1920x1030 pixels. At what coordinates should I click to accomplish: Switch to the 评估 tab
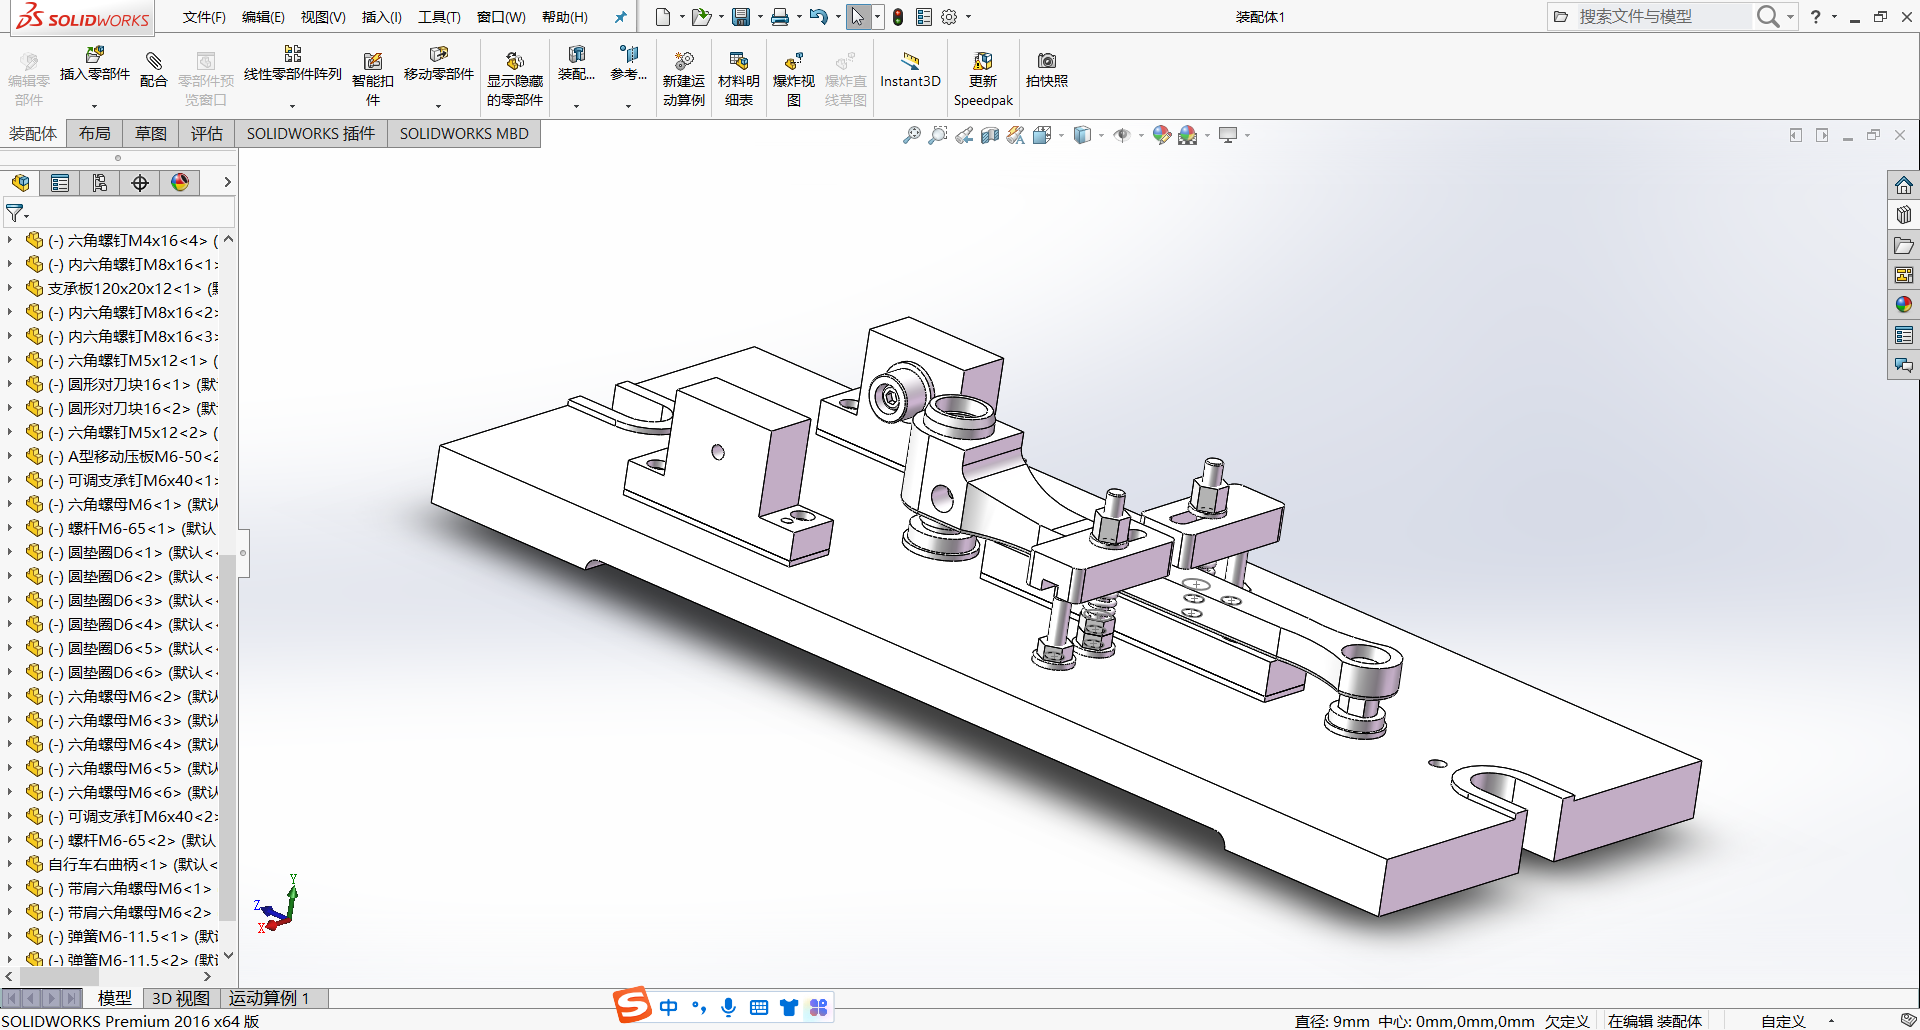pos(207,134)
